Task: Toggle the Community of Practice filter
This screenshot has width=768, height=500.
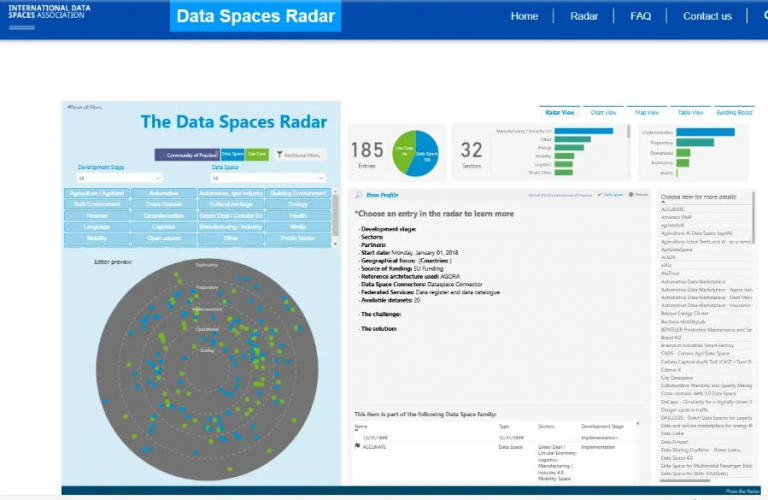Action: coord(187,155)
